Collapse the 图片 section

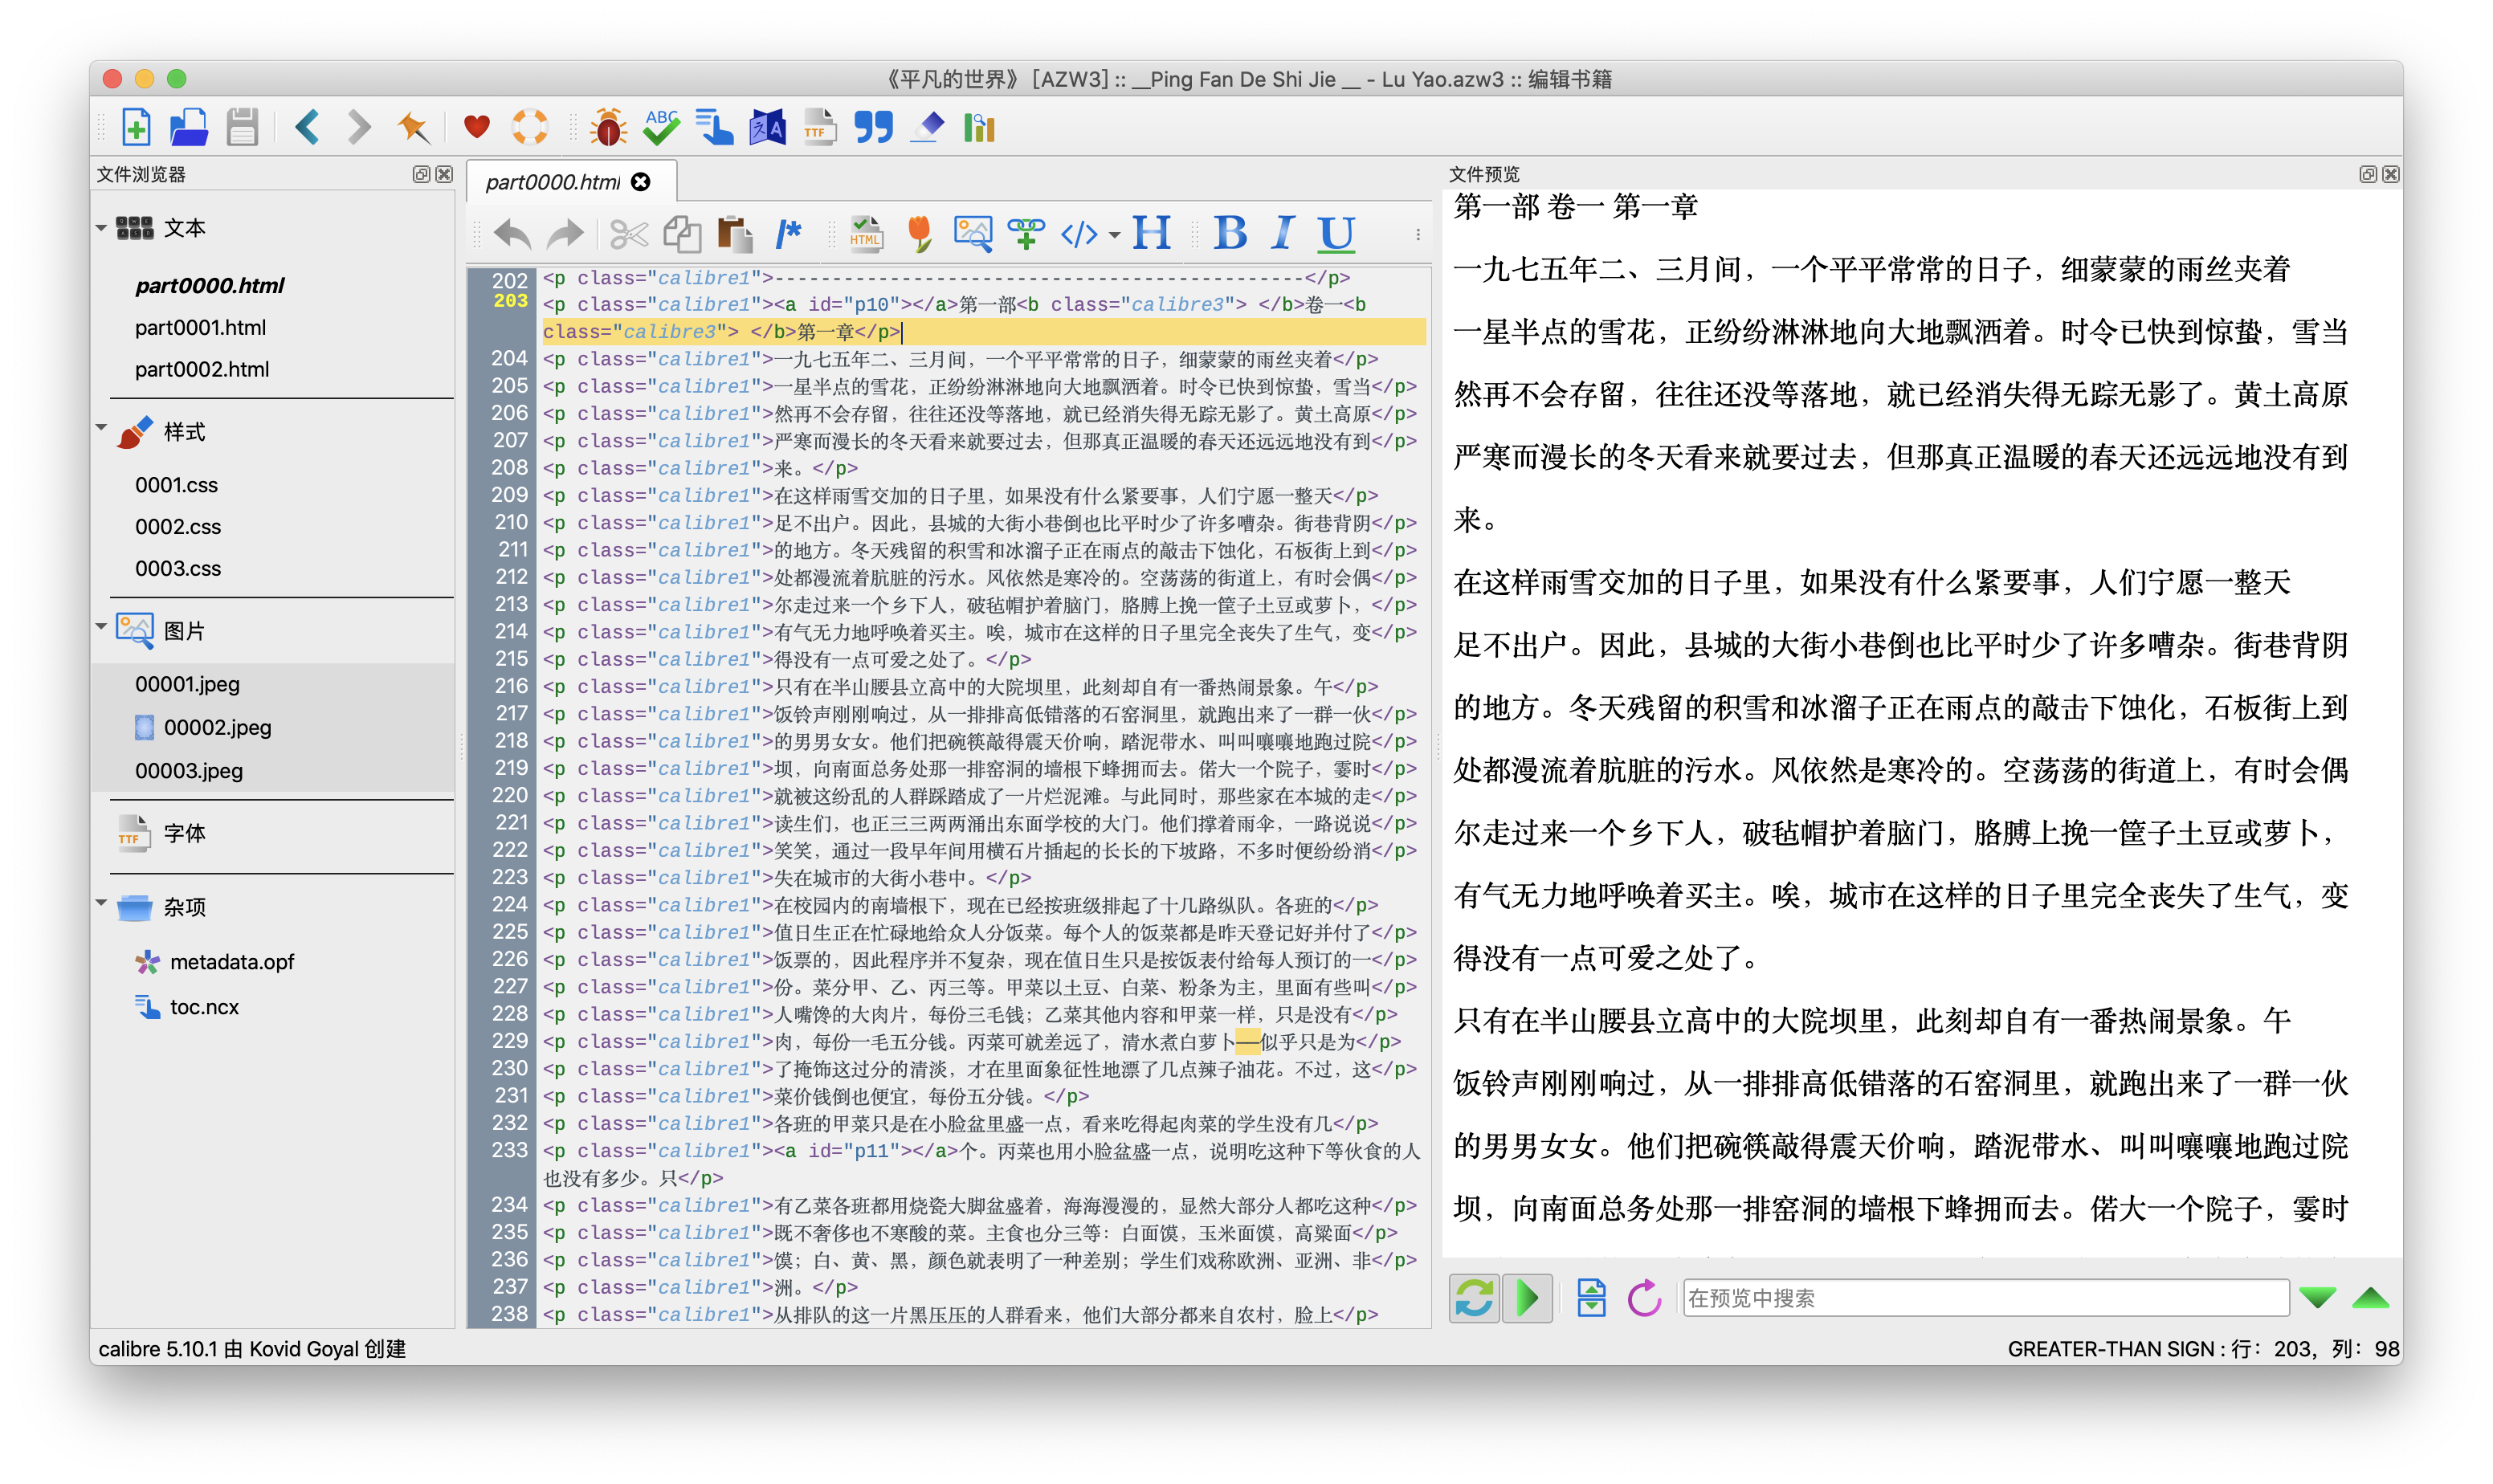[101, 627]
